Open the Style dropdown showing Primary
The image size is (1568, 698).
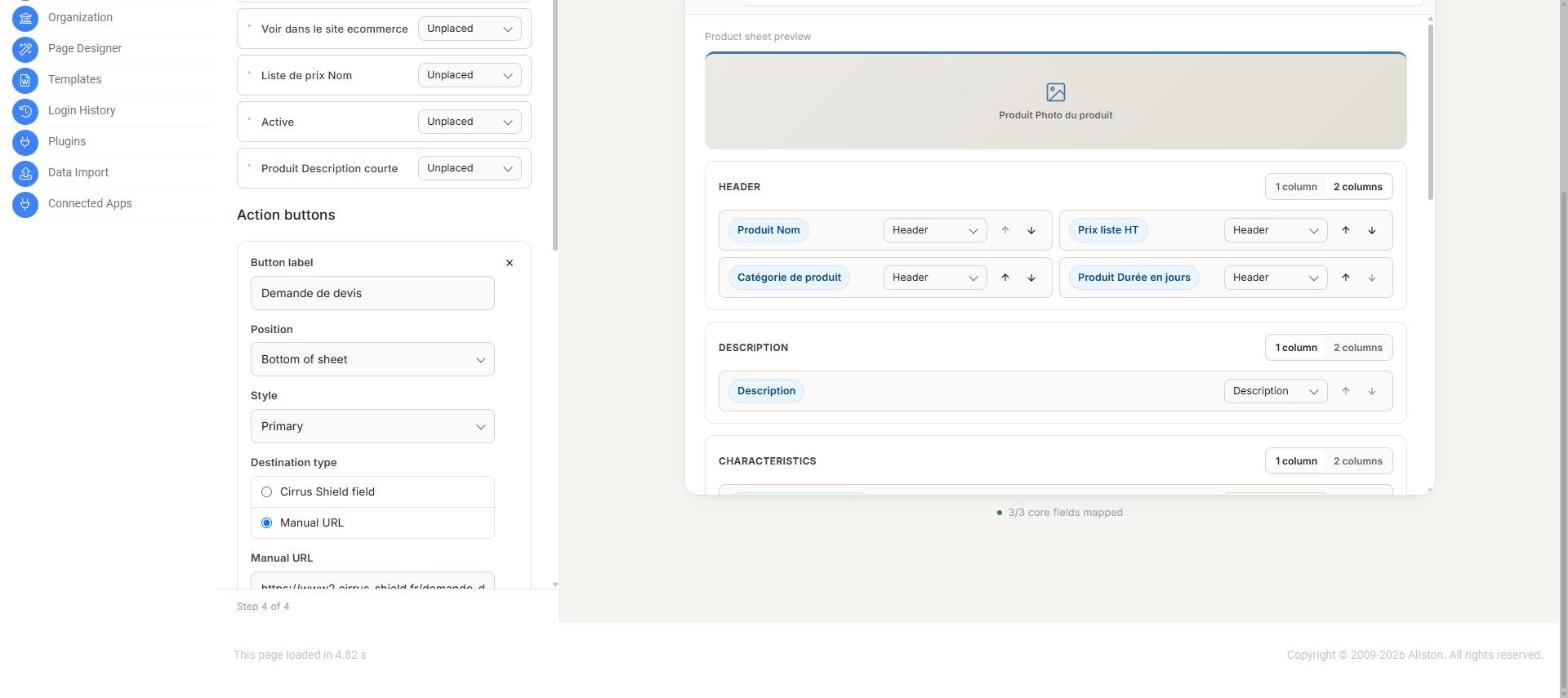372,426
